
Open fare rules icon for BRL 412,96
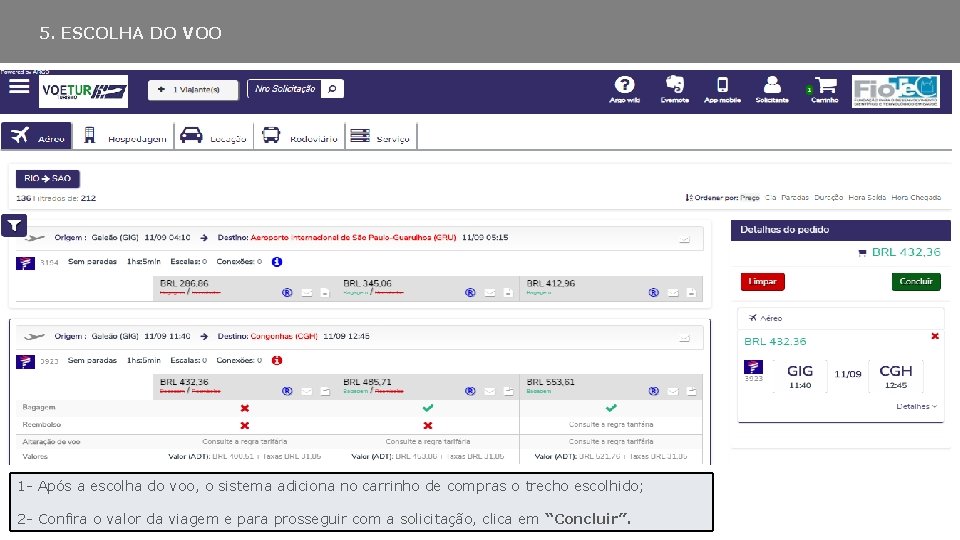pos(654,293)
